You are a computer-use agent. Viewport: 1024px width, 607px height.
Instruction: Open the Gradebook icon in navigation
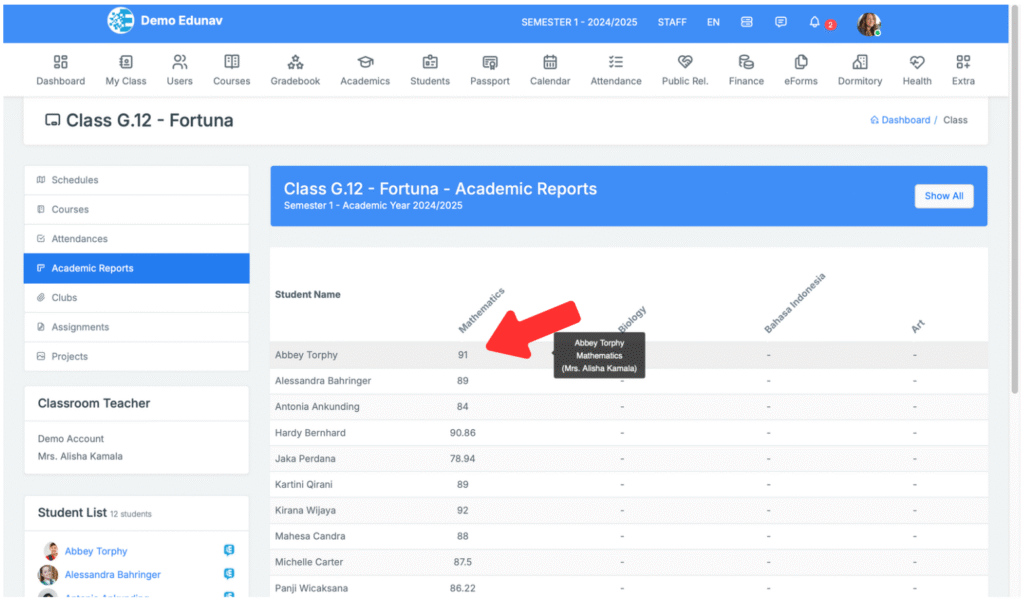(x=295, y=62)
